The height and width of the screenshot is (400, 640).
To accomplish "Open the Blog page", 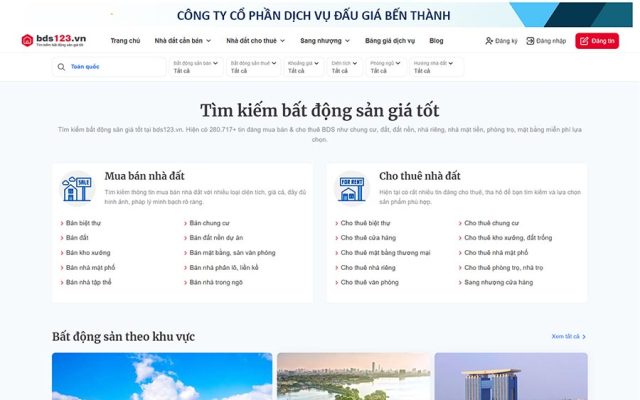I will tap(436, 41).
